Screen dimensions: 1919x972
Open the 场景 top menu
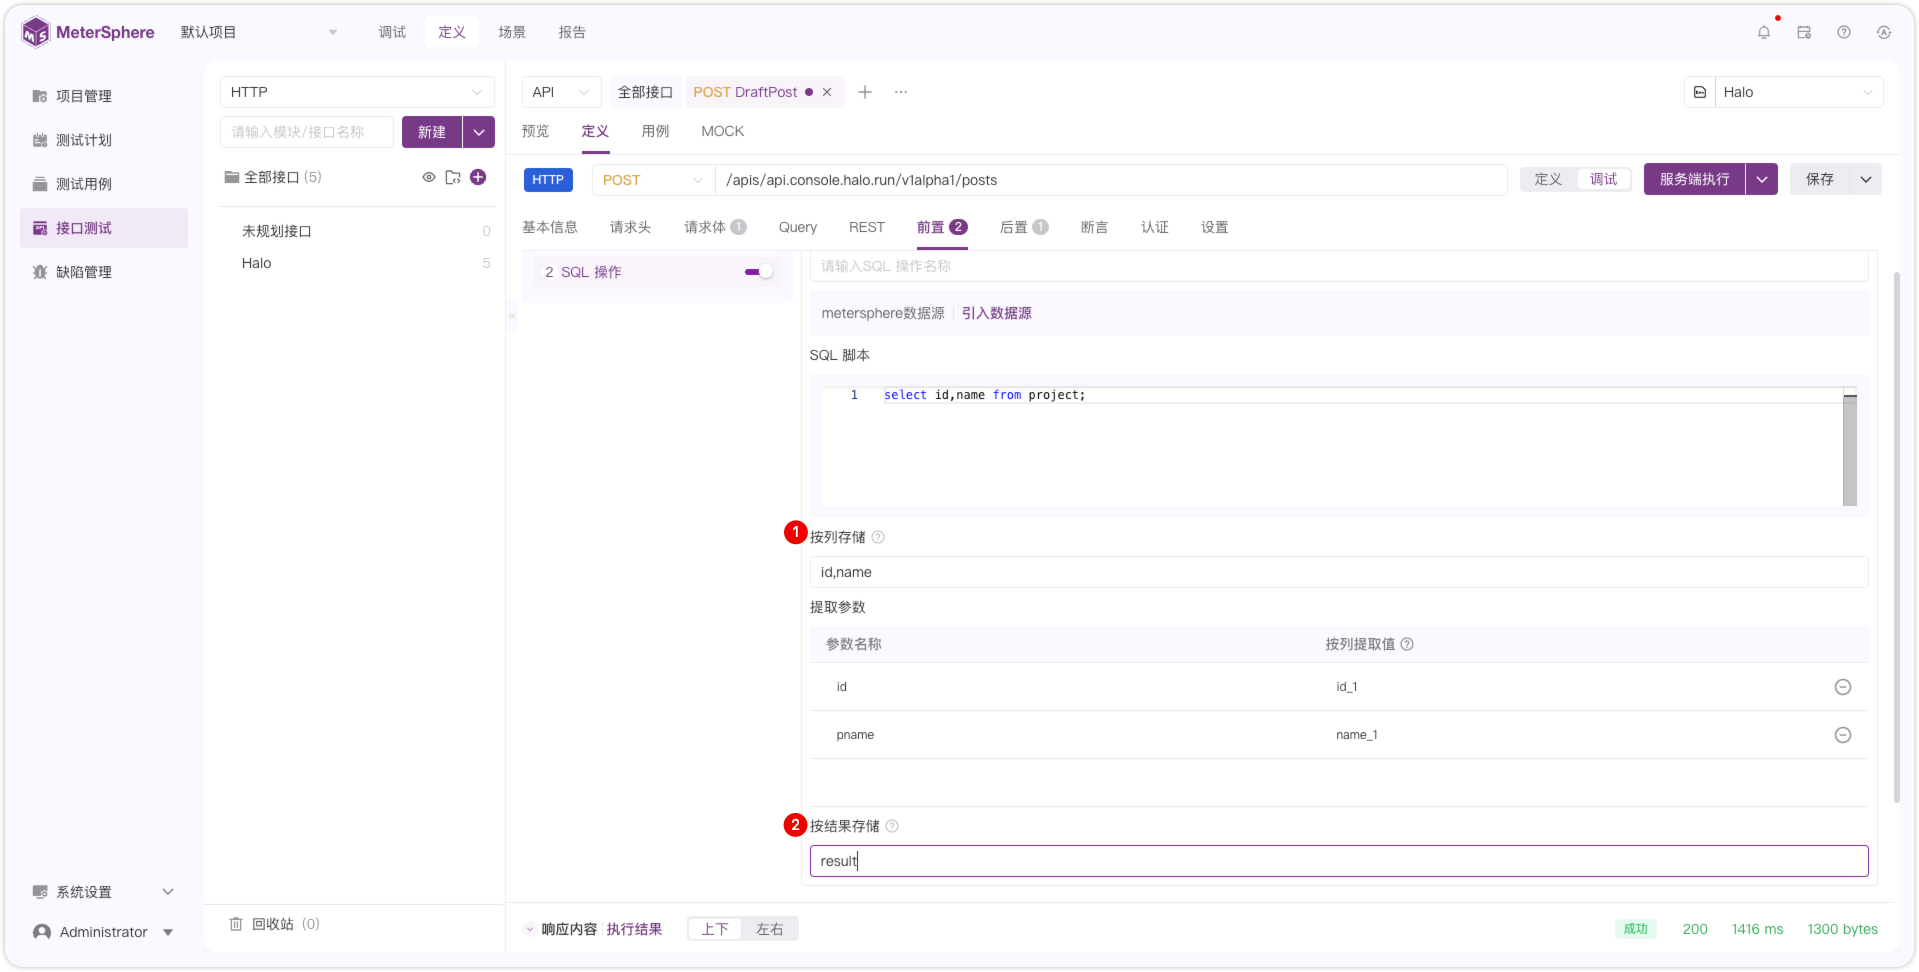512,32
